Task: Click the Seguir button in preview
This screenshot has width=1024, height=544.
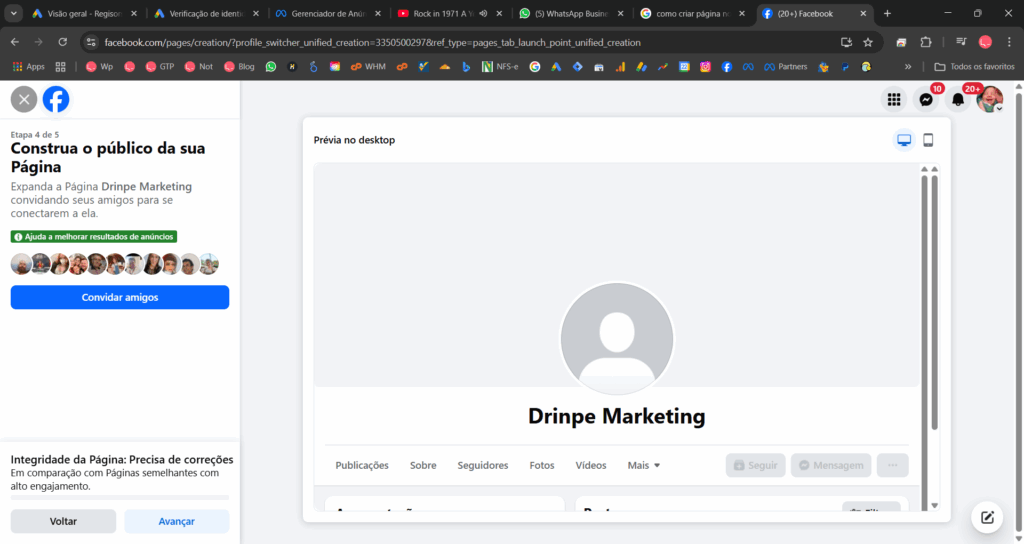Action: pyautogui.click(x=756, y=465)
